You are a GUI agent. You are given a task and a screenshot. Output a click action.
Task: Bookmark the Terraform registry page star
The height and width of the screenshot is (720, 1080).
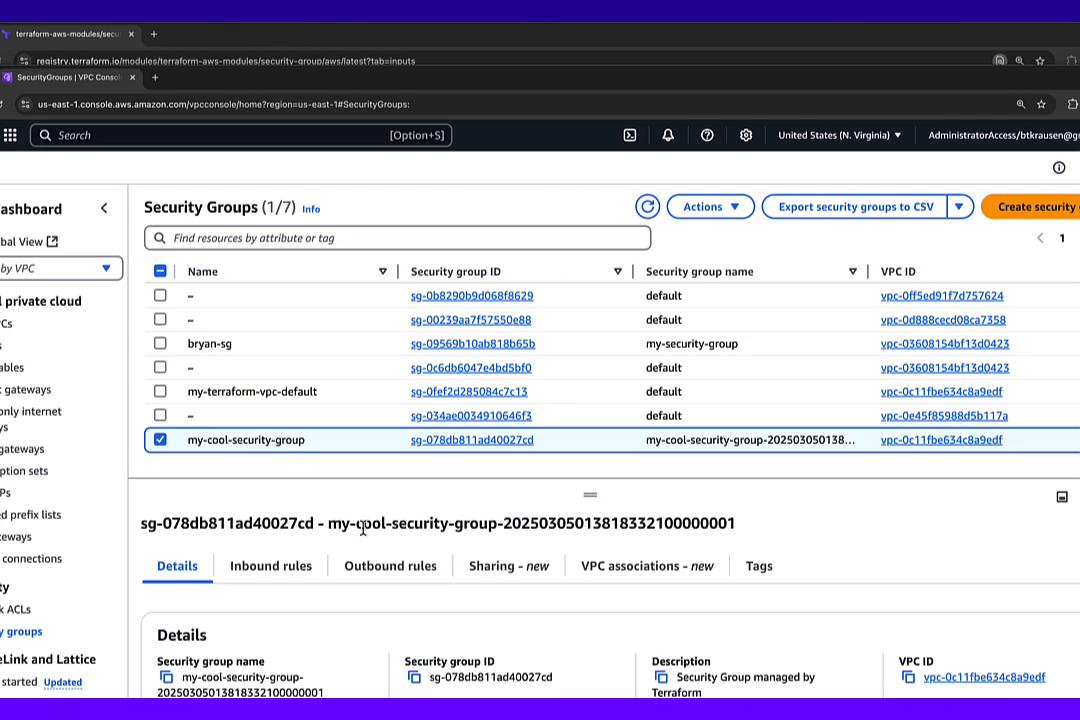(1040, 61)
